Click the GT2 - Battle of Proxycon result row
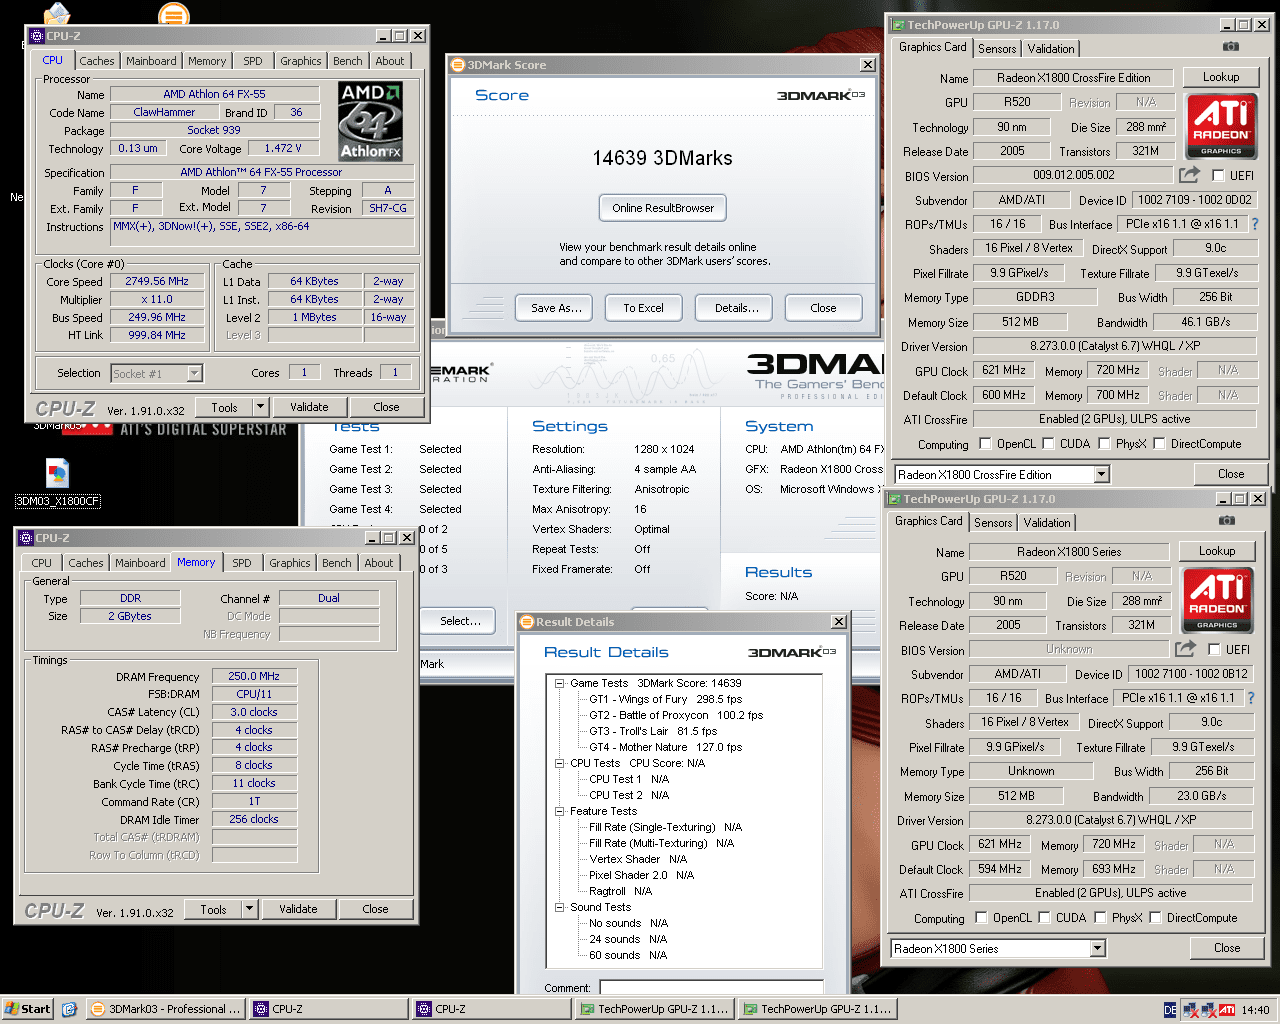The image size is (1280, 1024). 676,715
